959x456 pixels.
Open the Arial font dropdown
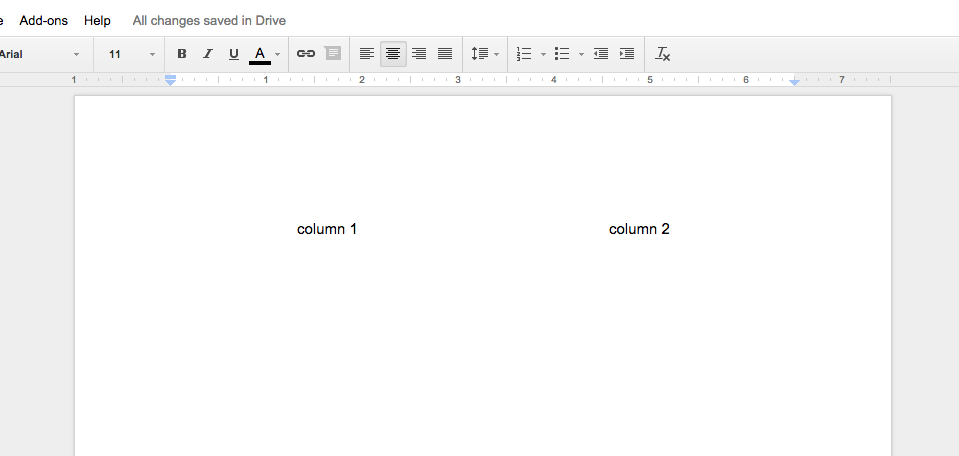tap(40, 54)
